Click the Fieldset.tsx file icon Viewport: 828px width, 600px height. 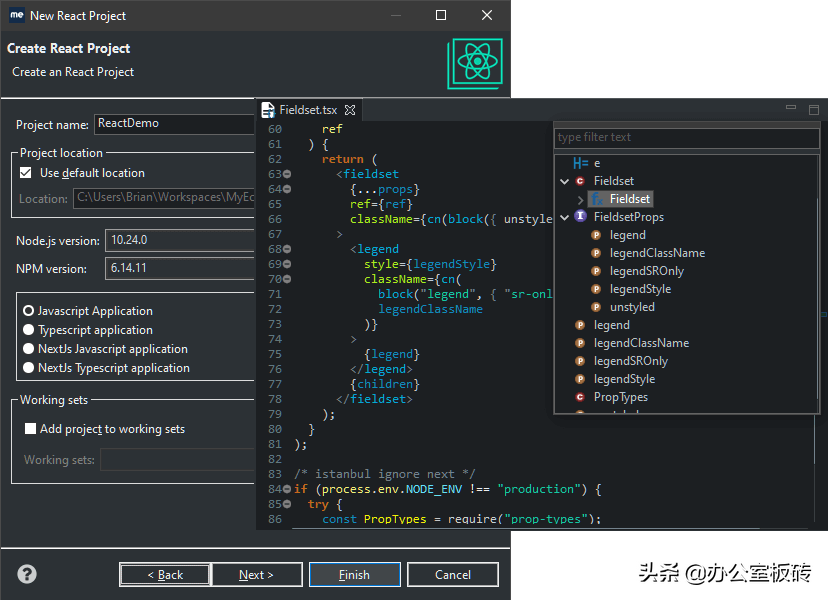pos(268,110)
